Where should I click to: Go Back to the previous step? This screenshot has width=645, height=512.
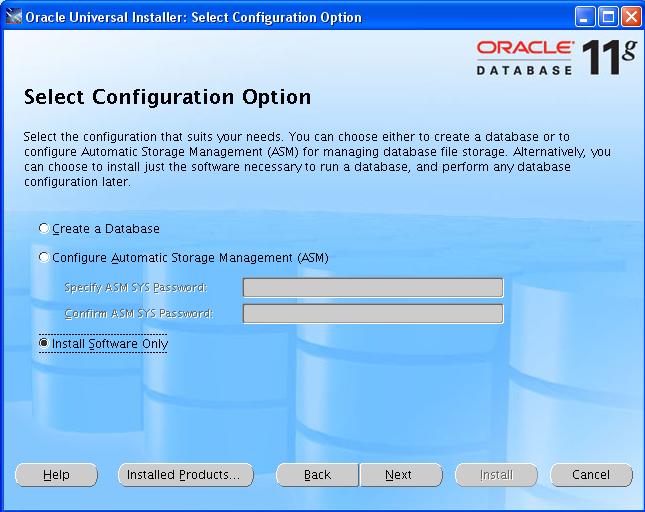(x=317, y=475)
